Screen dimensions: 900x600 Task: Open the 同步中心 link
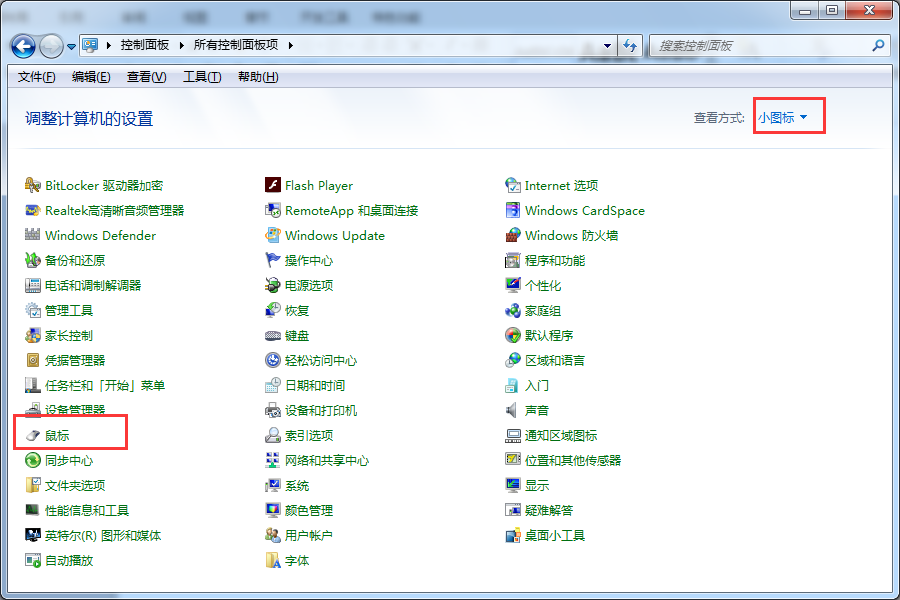[69, 460]
